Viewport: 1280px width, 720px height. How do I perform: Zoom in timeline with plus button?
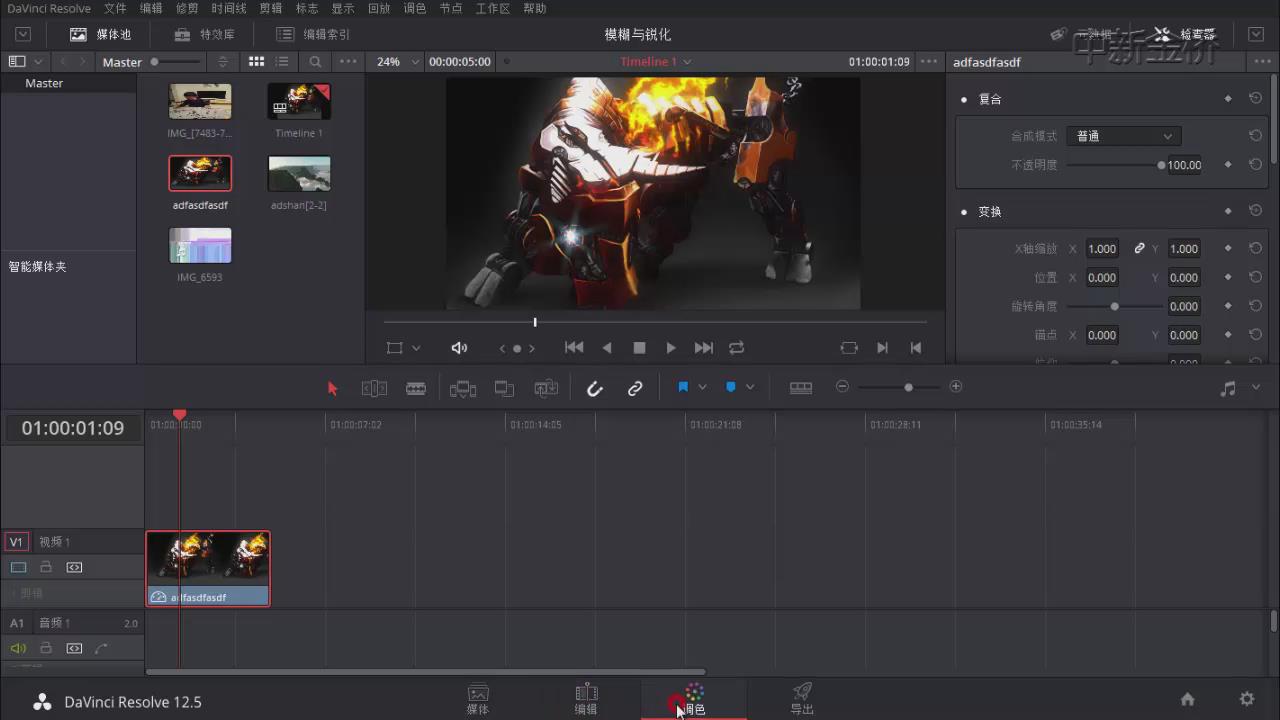coord(956,386)
